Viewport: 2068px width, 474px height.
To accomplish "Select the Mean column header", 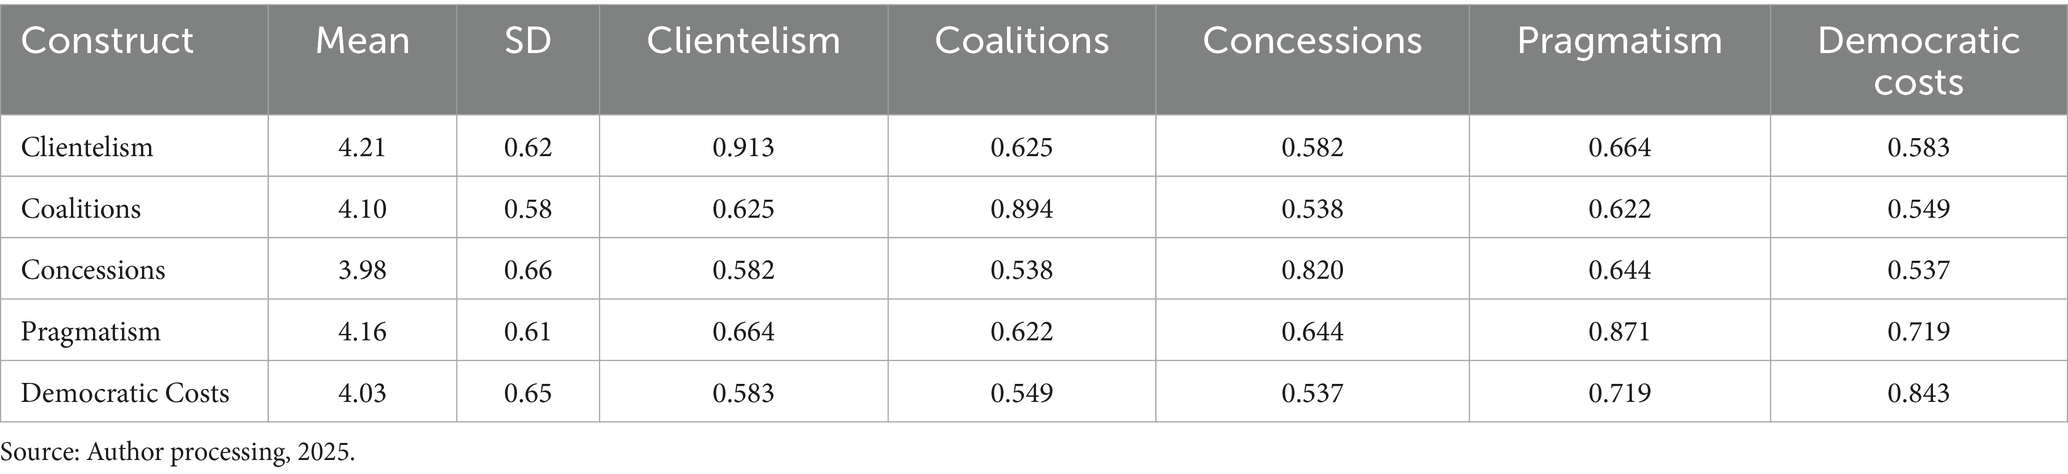I will pos(362,41).
